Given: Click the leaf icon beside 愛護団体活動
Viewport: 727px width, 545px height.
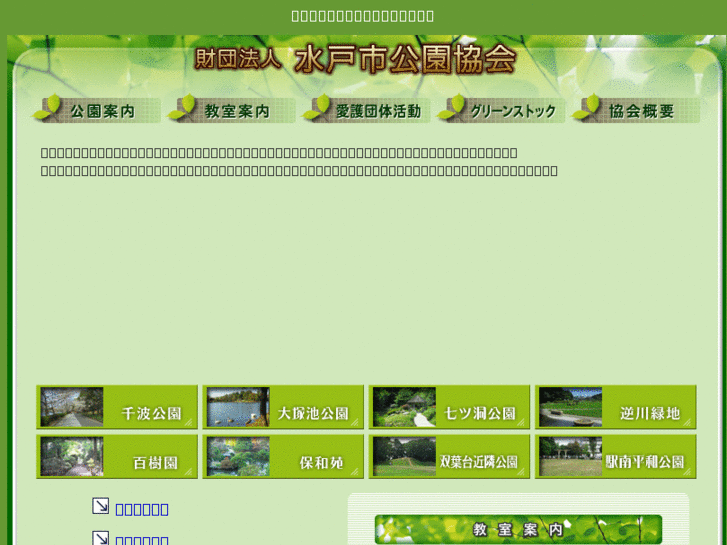Looking at the screenshot, I should [317, 107].
